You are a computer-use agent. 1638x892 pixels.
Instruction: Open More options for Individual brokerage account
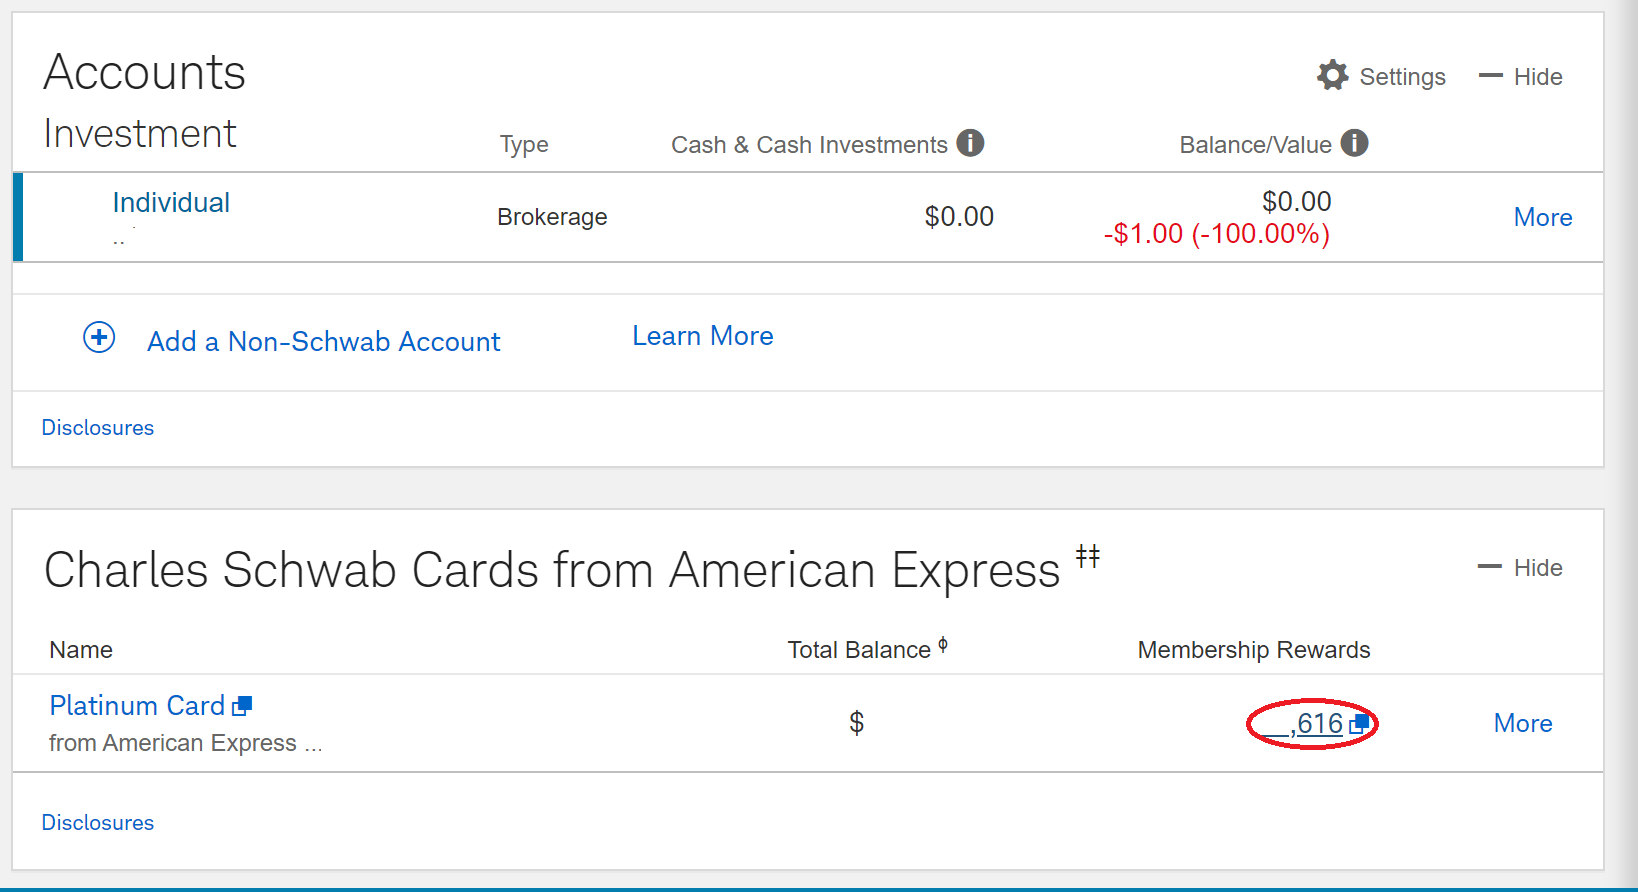pos(1542,217)
